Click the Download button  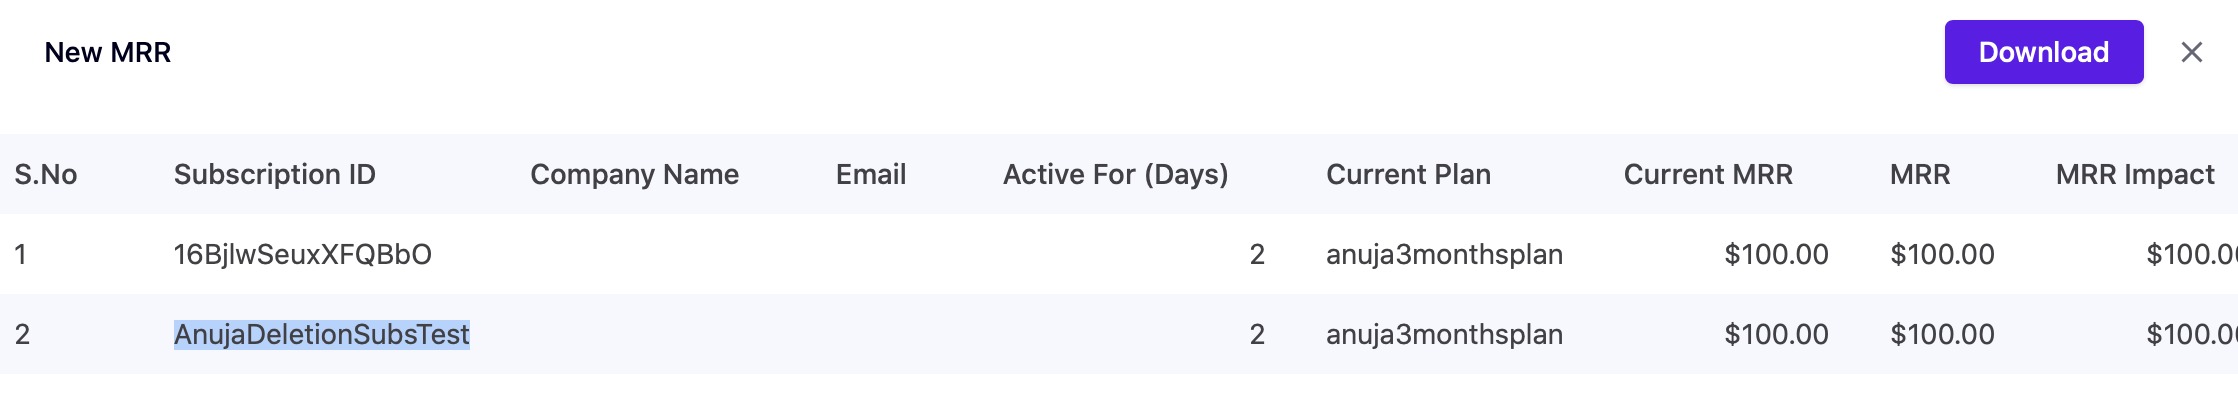coord(2043,52)
